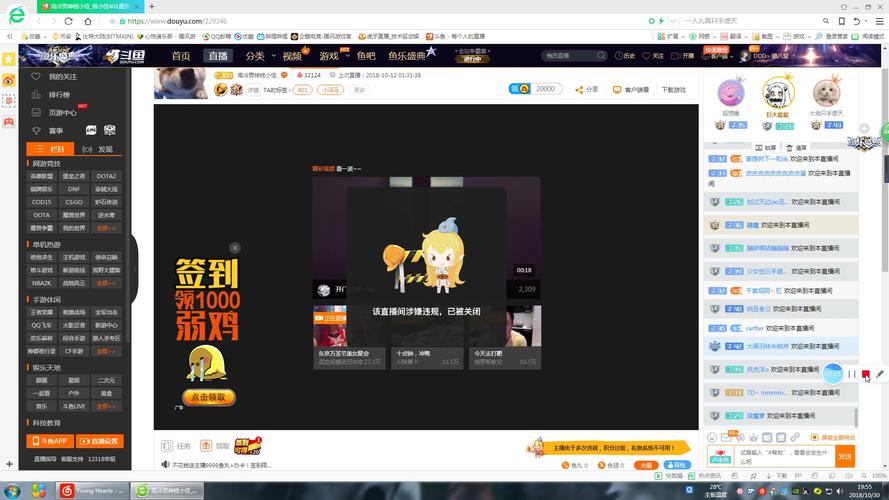Screen dimensions: 889x500
Task: Open 我的关注 heart icon in sidebar
Action: pyautogui.click(x=37, y=76)
